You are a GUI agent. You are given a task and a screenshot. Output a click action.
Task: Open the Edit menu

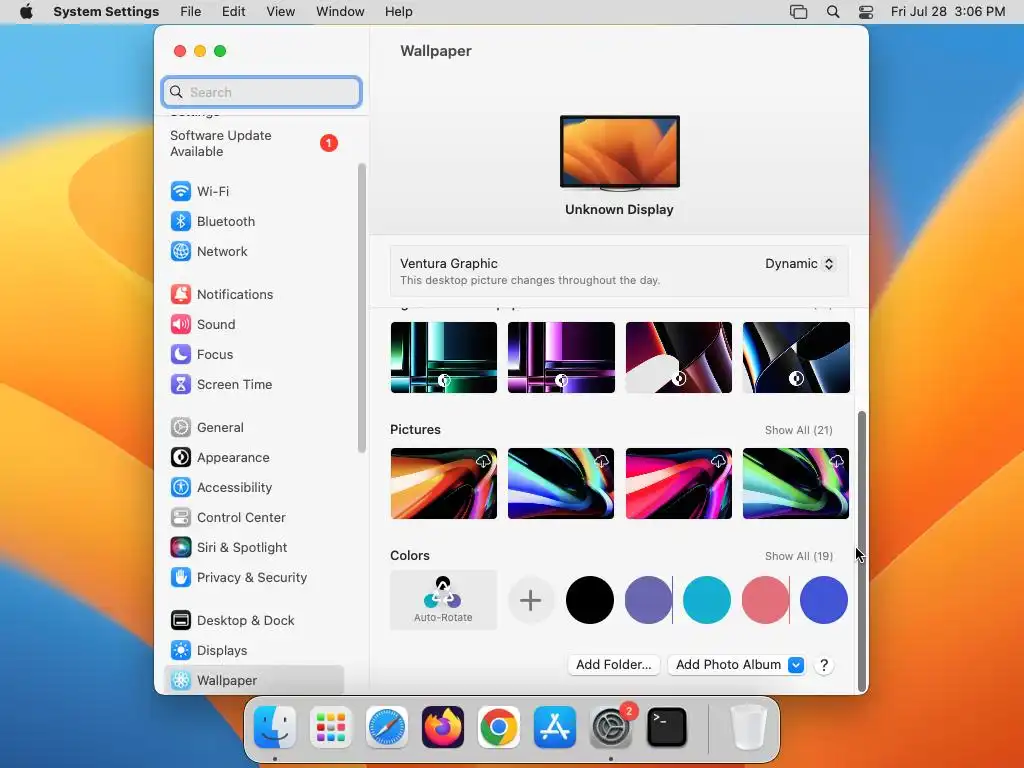[x=233, y=12]
